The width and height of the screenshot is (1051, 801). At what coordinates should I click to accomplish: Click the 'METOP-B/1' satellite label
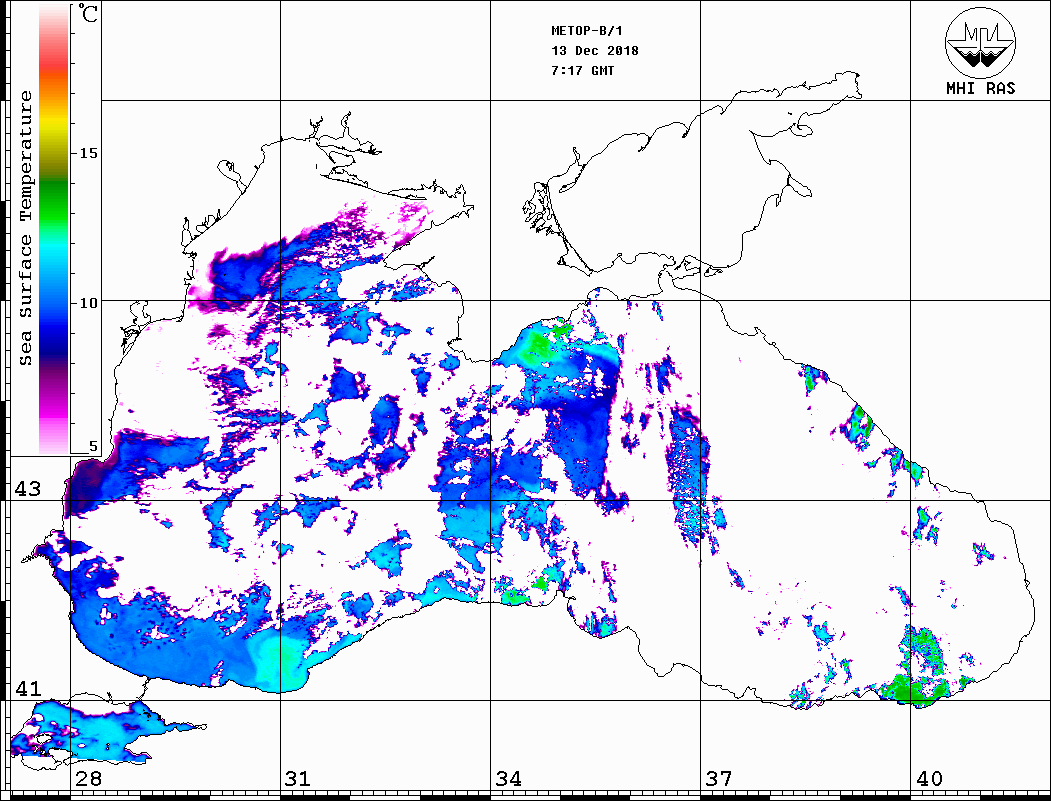point(587,31)
